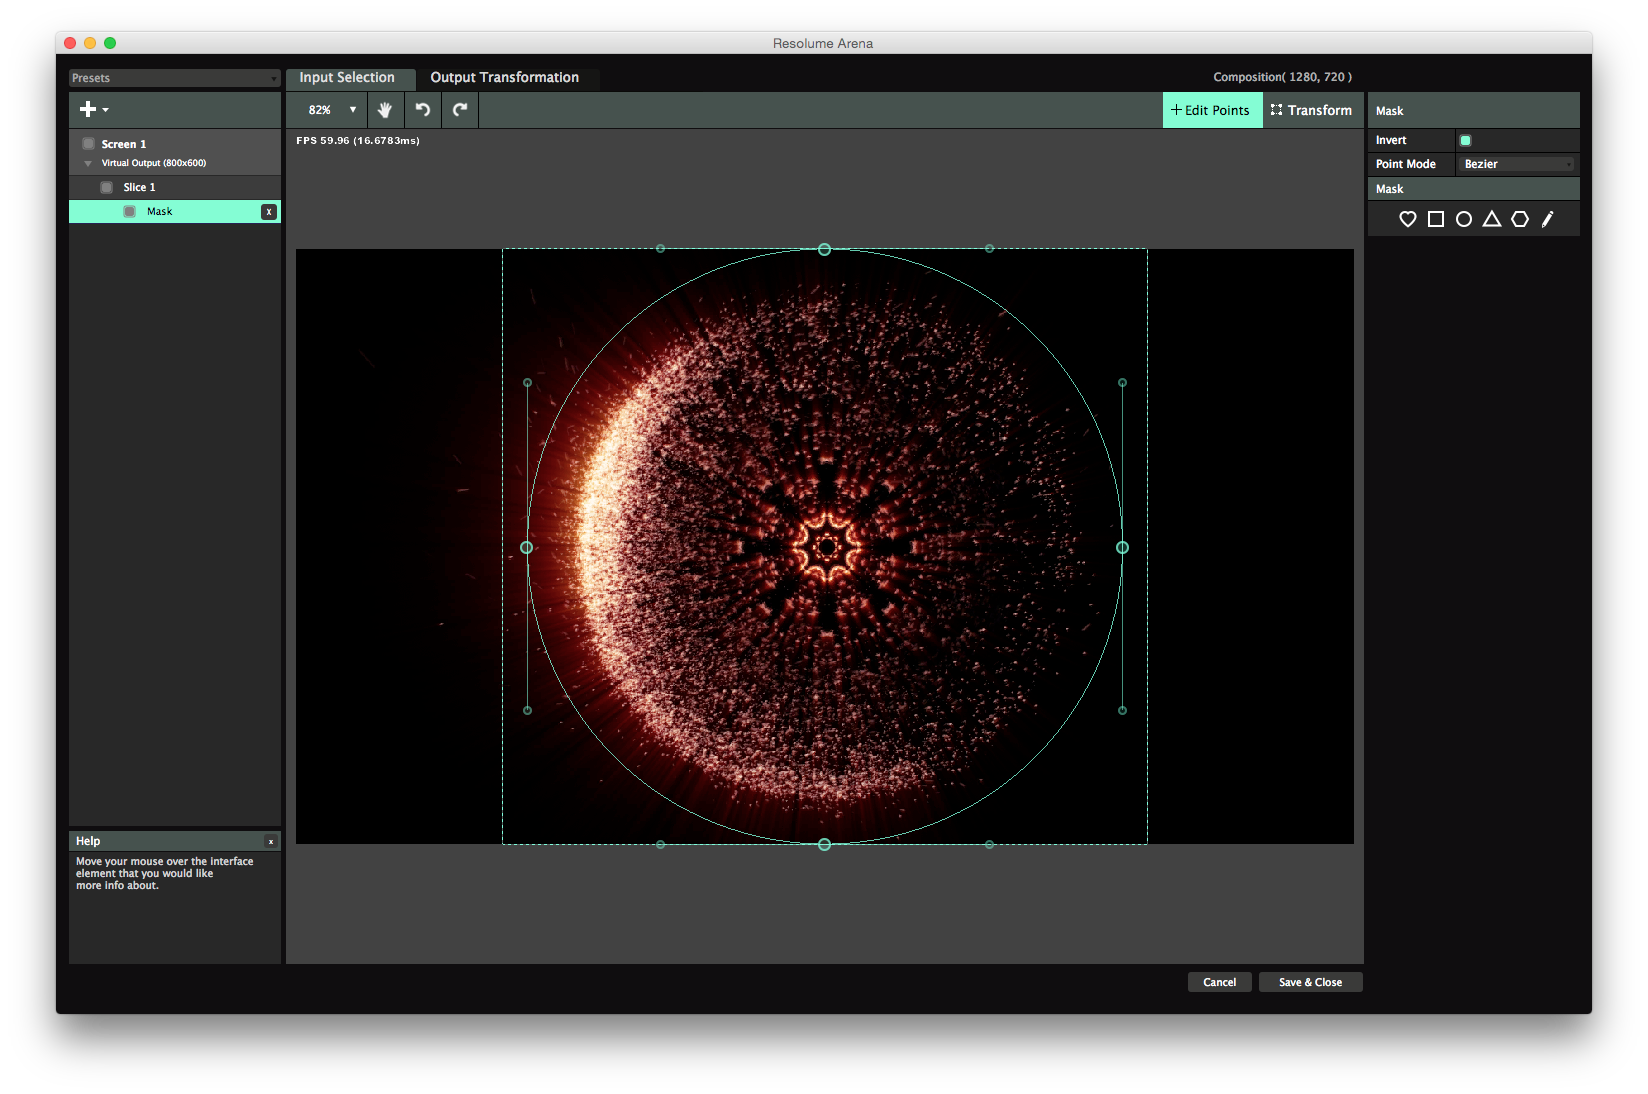
Task: Click the Save & Close button
Action: 1310,982
